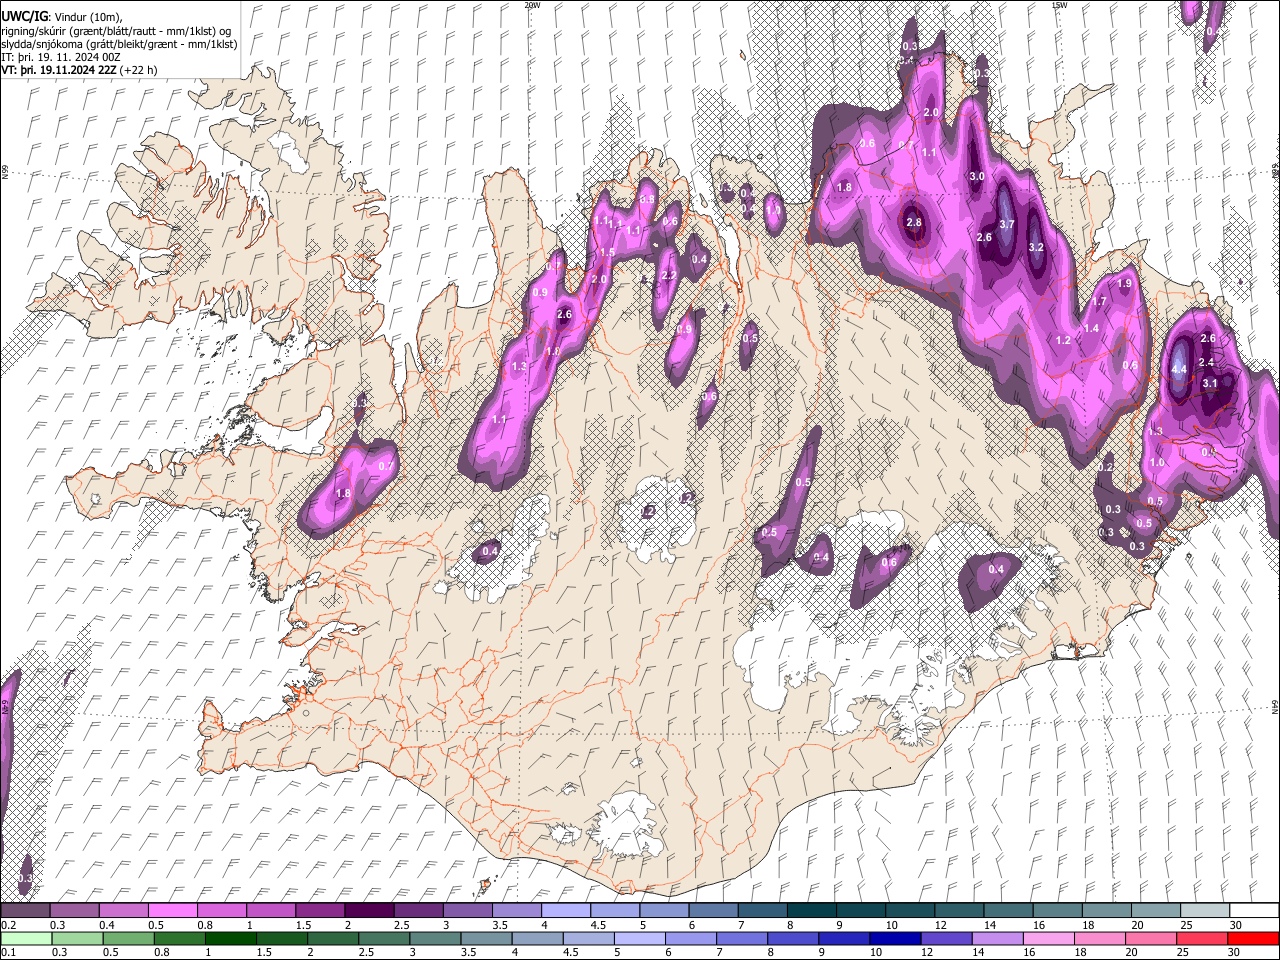
Task: Click the '3.0' value in the northeast snow band
Action: point(978,176)
